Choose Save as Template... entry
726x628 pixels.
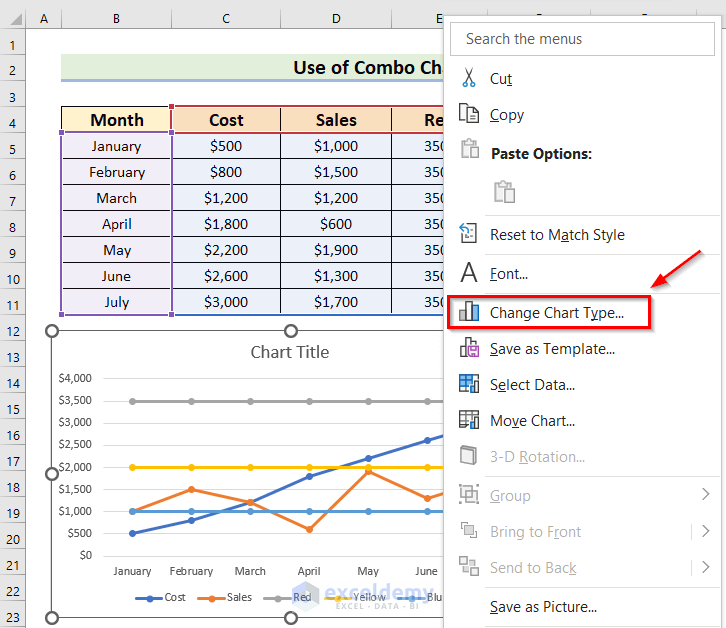[552, 349]
